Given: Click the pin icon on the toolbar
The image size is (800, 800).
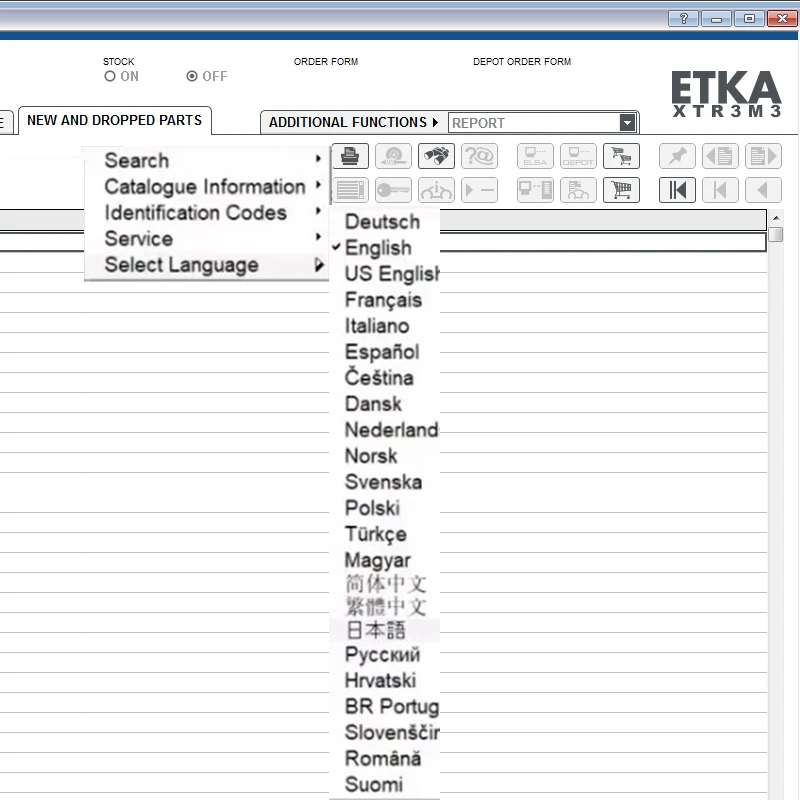Looking at the screenshot, I should (677, 156).
